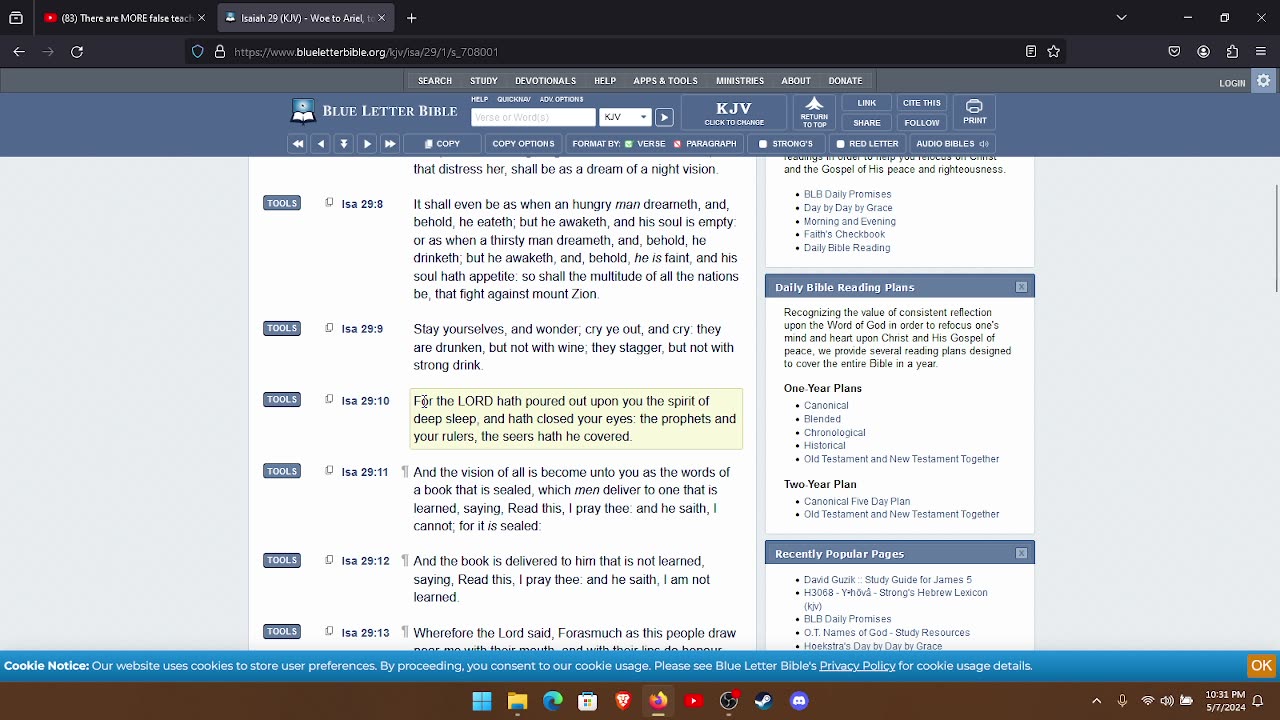The image size is (1280, 720).
Task: Go to next book with double-right arrow
Action: pyautogui.click(x=390, y=144)
